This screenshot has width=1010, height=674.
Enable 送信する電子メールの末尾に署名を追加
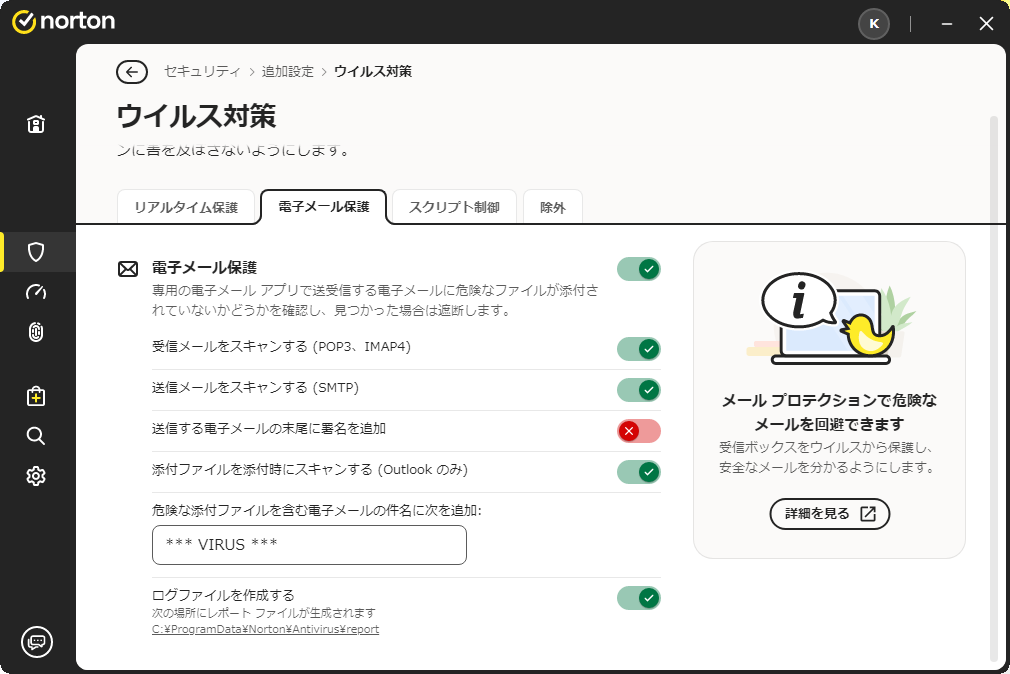(x=638, y=431)
